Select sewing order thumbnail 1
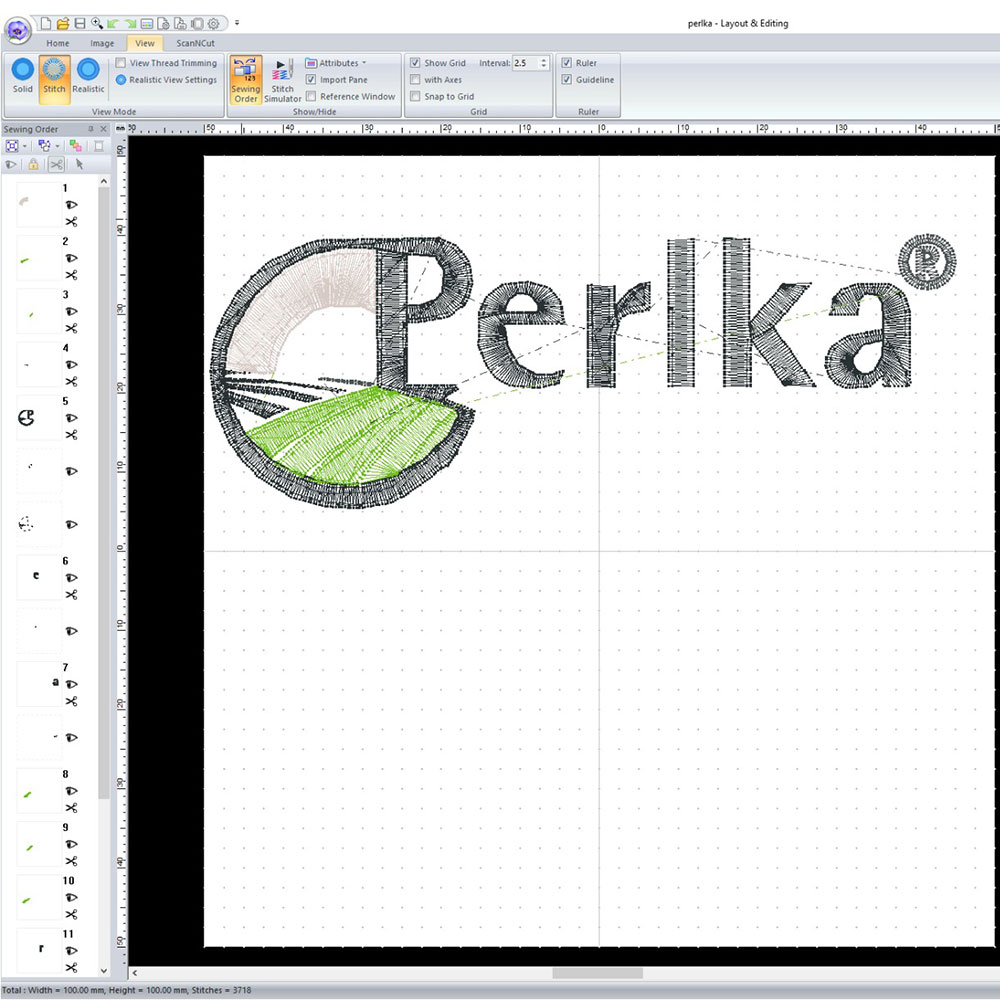The width and height of the screenshot is (1000, 1000). tap(39, 205)
